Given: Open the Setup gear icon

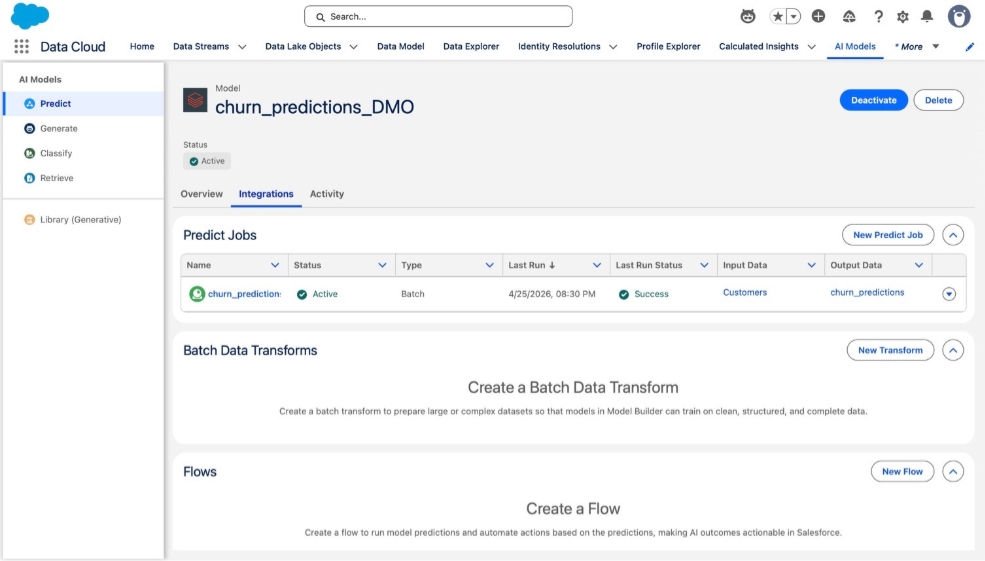Looking at the screenshot, I should [x=903, y=16].
